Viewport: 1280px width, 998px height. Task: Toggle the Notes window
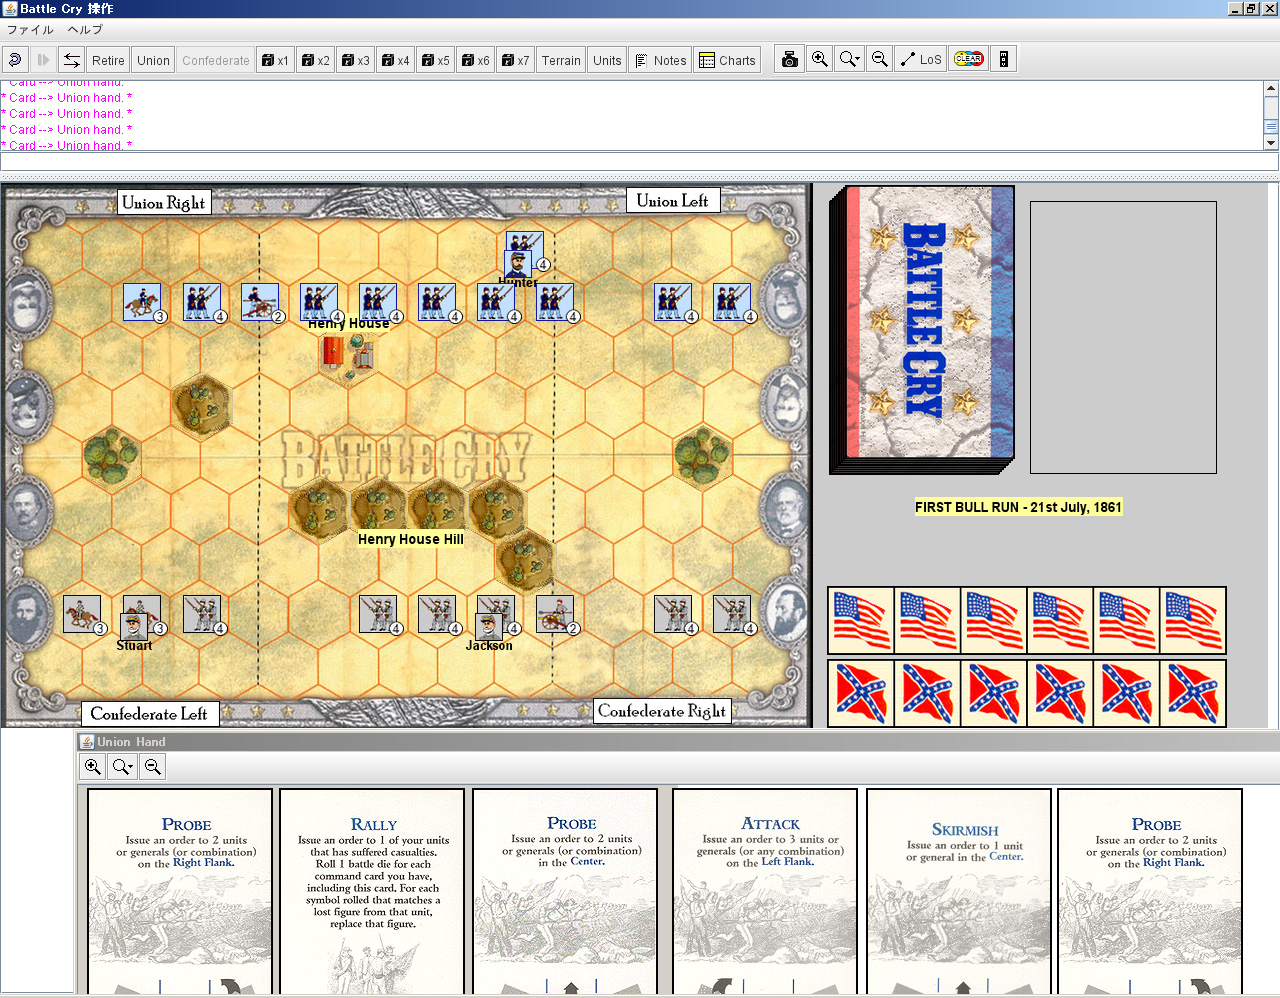coord(660,60)
